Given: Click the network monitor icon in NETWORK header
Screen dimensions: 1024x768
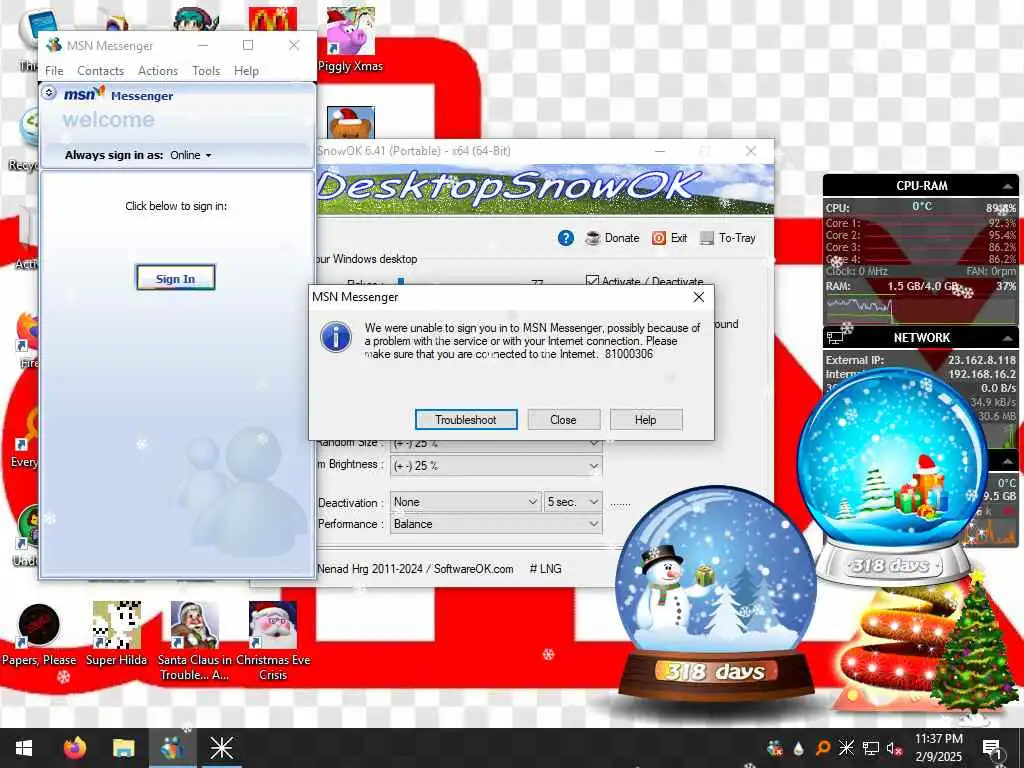Looking at the screenshot, I should pos(835,338).
